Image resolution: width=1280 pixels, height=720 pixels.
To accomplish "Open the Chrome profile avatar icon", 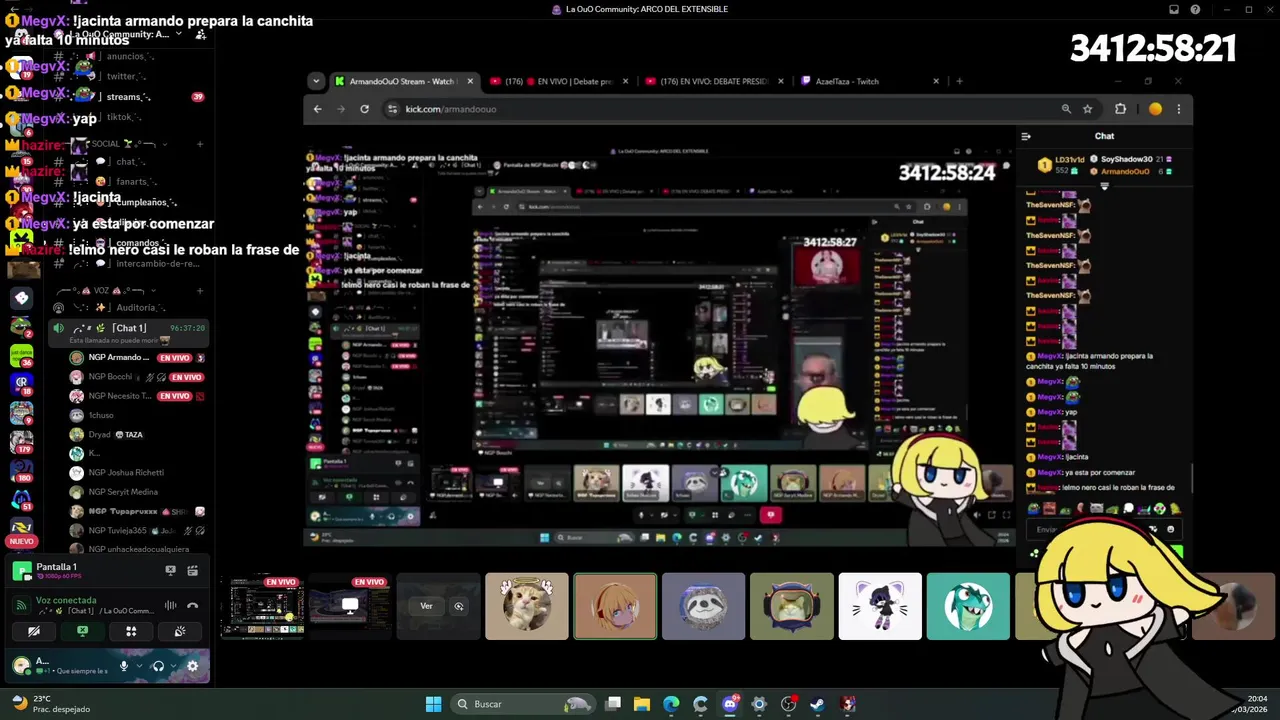I will pyautogui.click(x=1155, y=109).
